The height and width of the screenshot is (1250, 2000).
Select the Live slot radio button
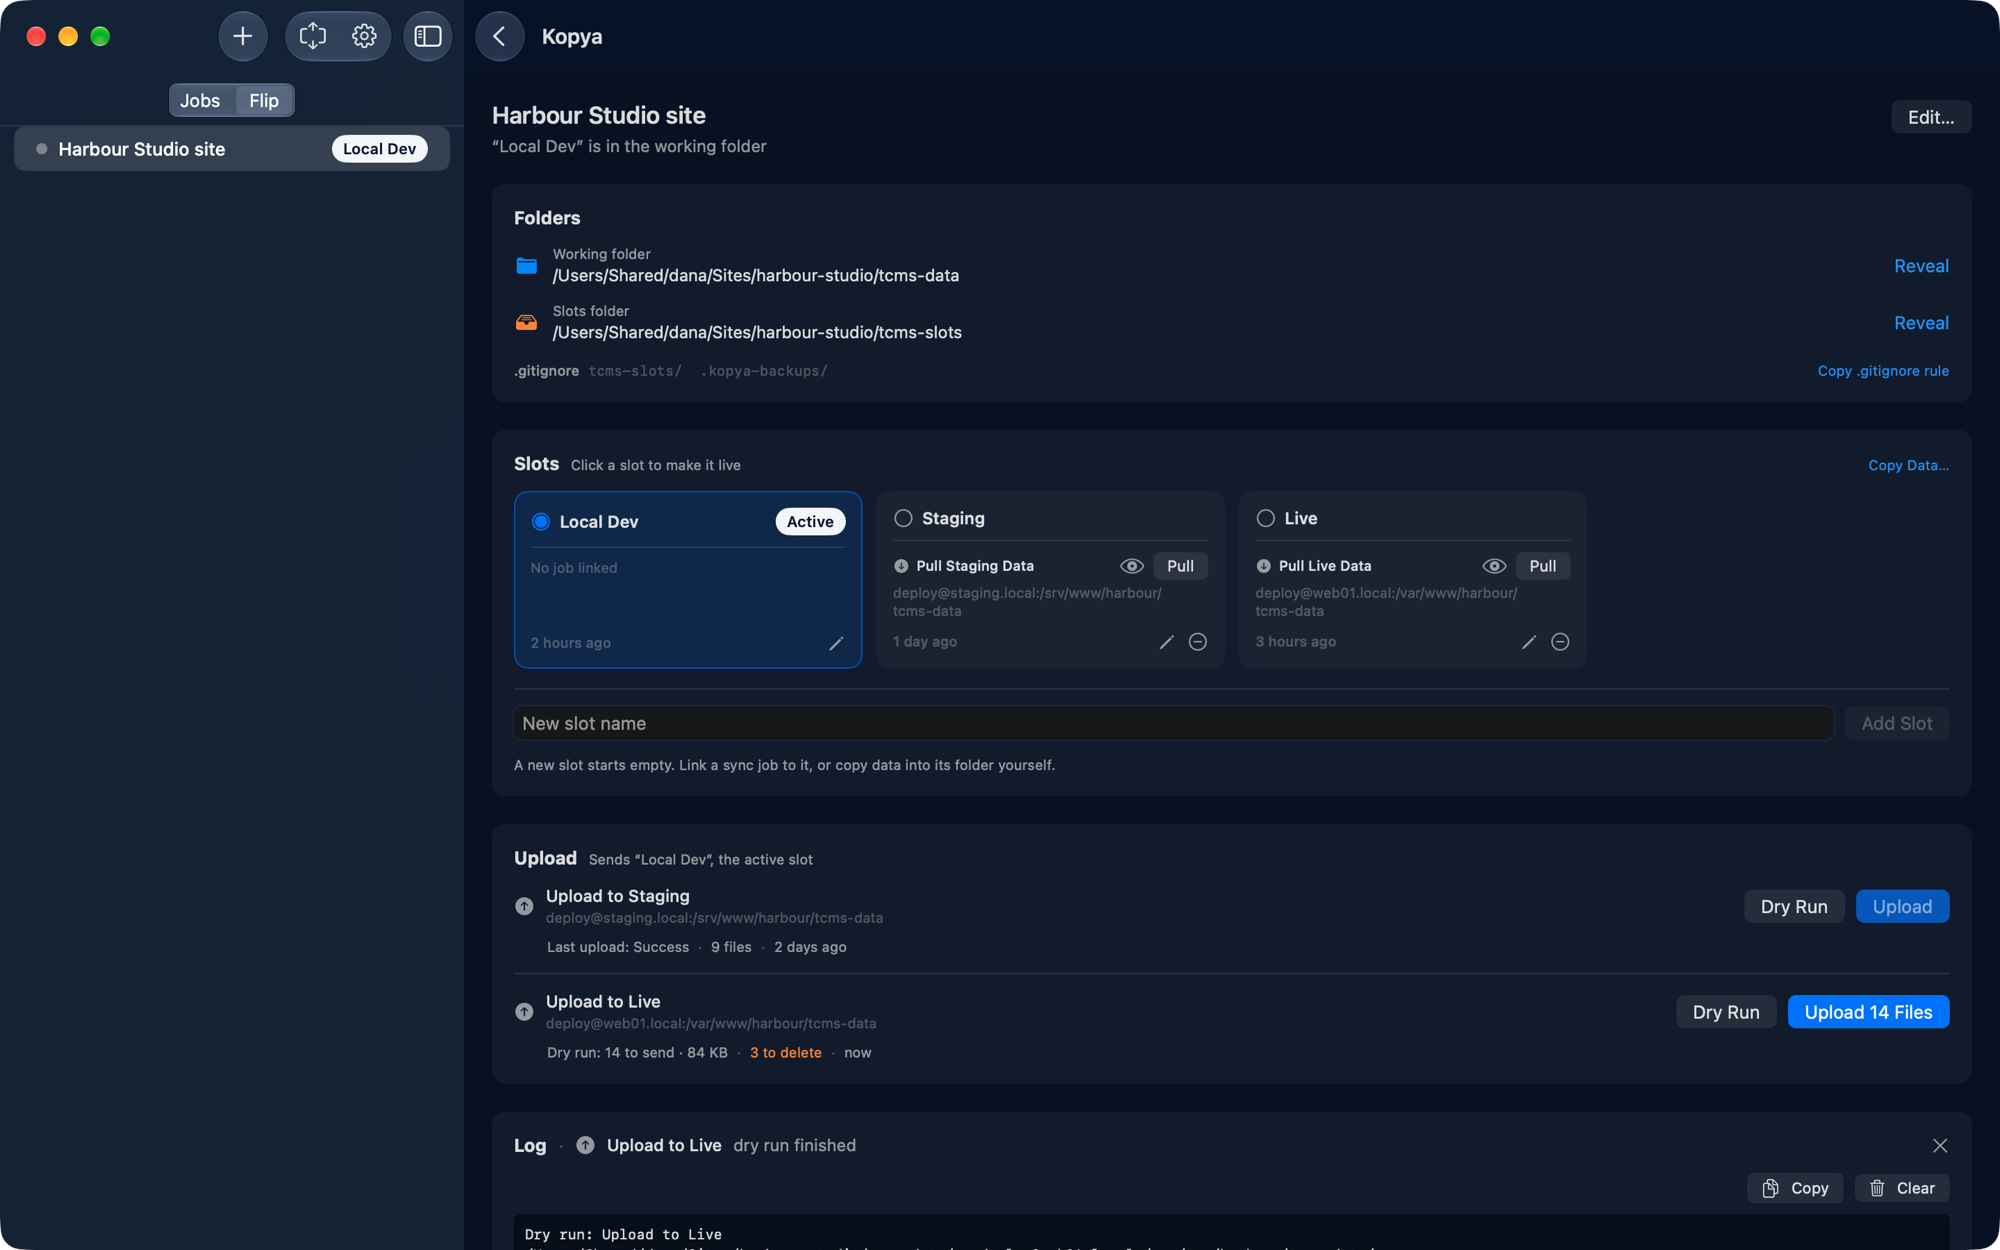[1266, 518]
